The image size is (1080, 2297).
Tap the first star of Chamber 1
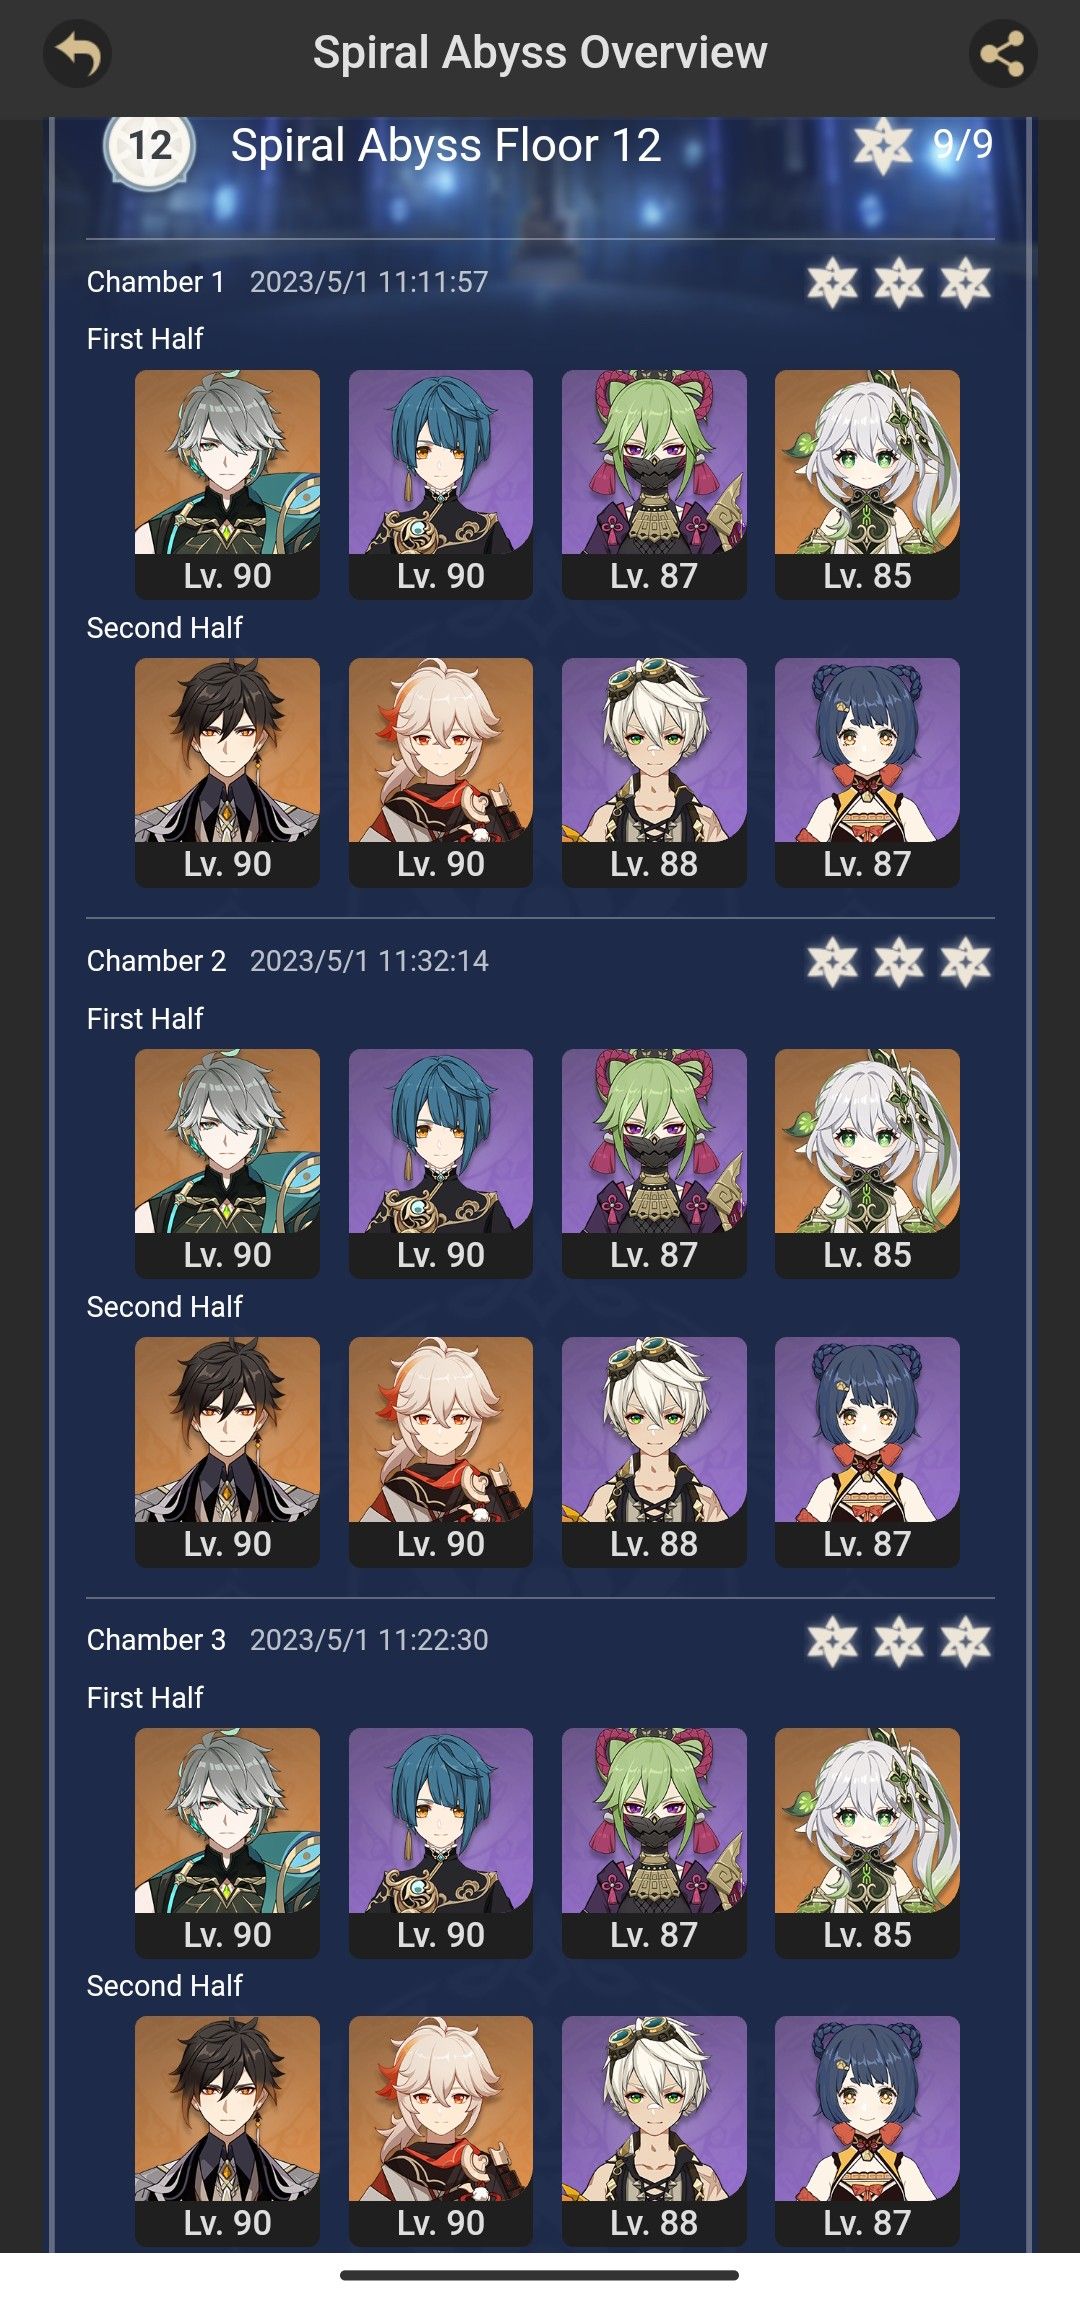(x=832, y=283)
